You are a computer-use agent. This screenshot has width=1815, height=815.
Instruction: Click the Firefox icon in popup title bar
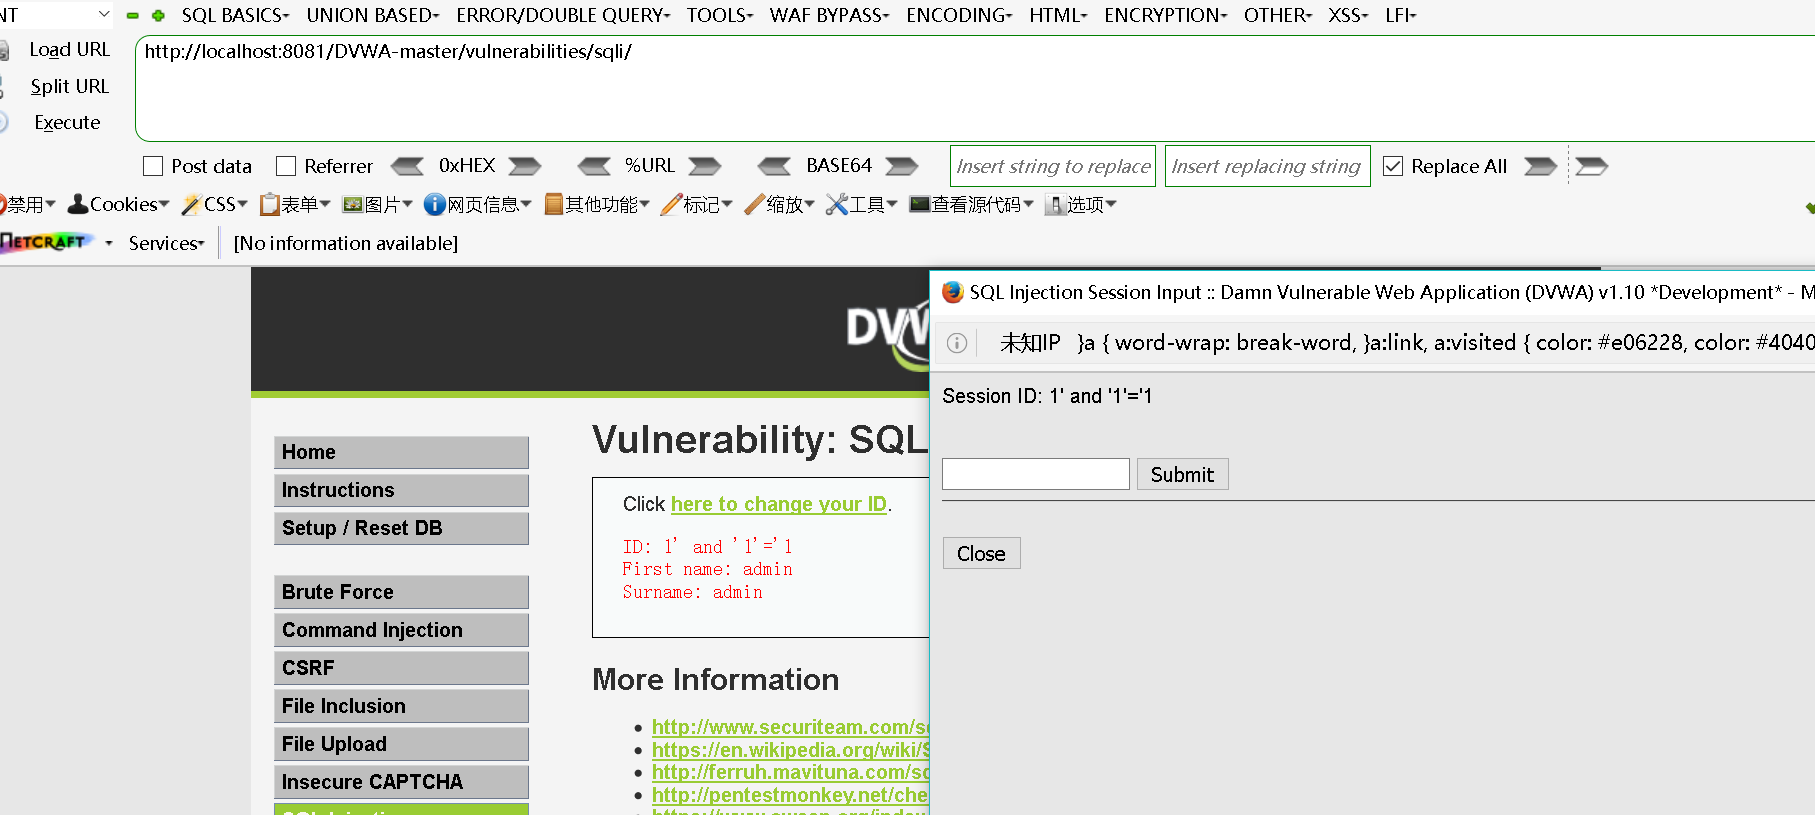[x=953, y=292]
